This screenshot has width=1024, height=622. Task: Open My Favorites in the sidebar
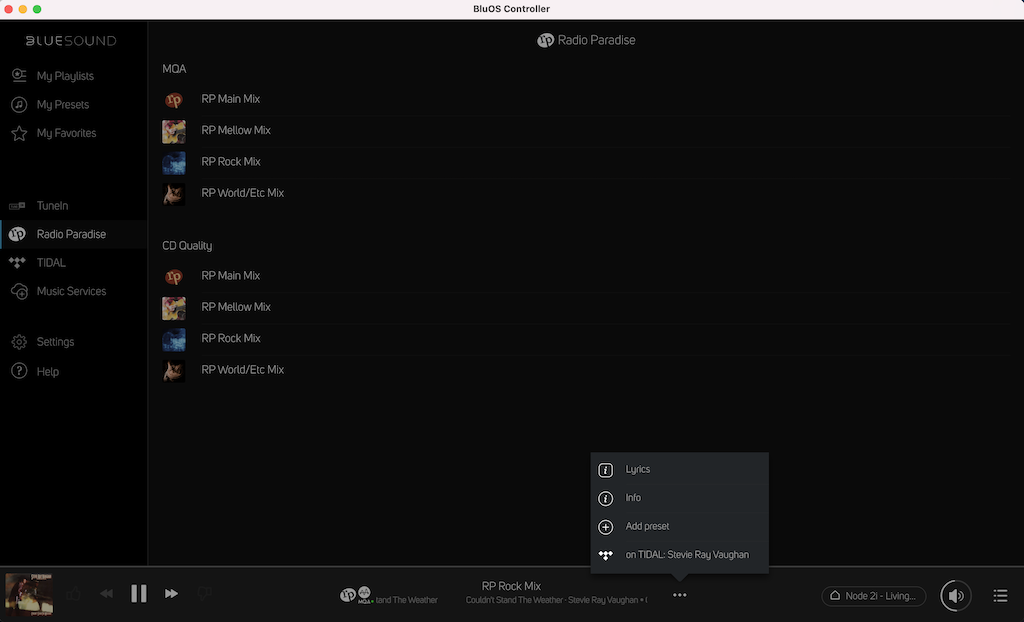click(73, 133)
